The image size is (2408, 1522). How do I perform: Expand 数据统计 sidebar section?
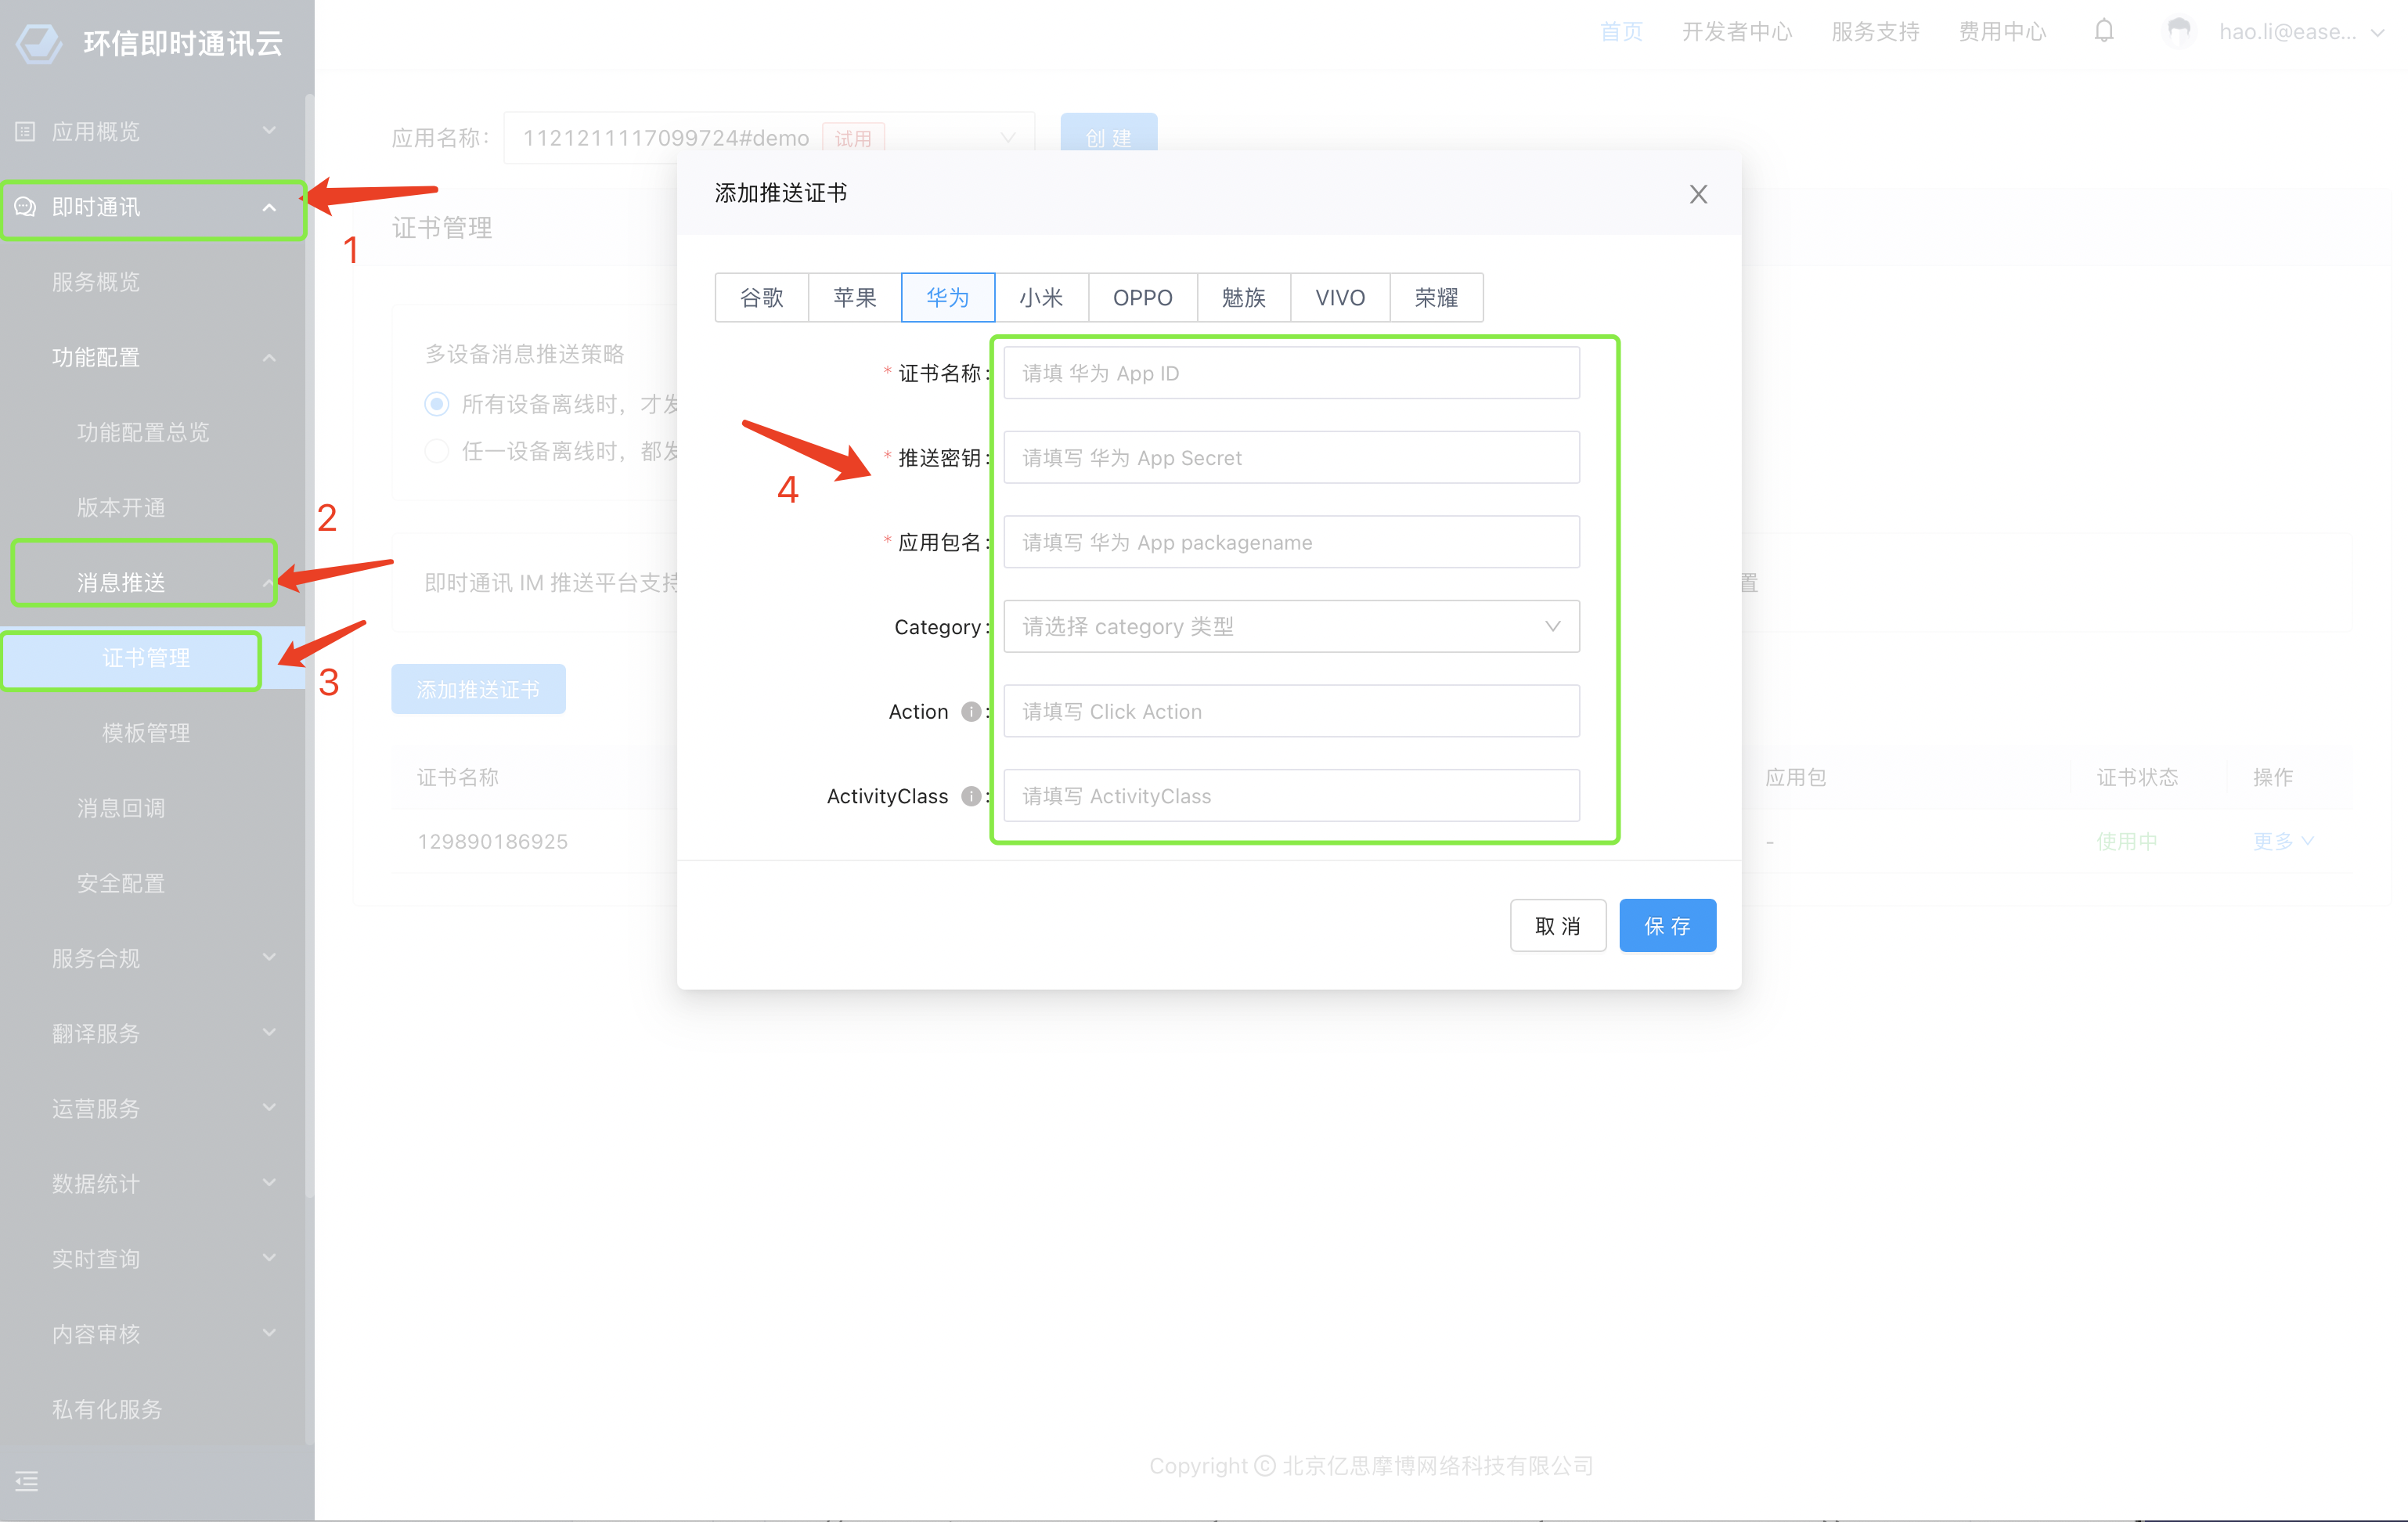click(269, 1183)
